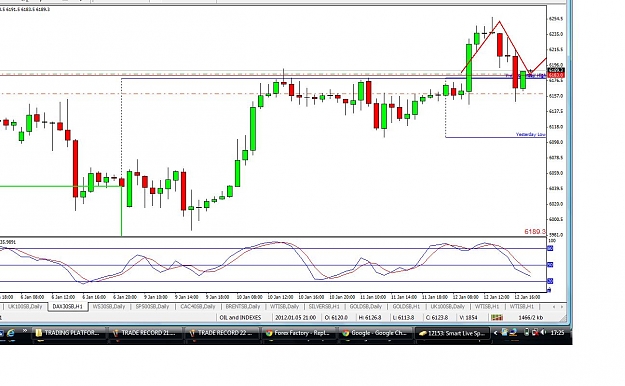This screenshot has height=386, width=625.
Task: Switch to the DAX30SB,H1 chart tab
Action: point(67,306)
